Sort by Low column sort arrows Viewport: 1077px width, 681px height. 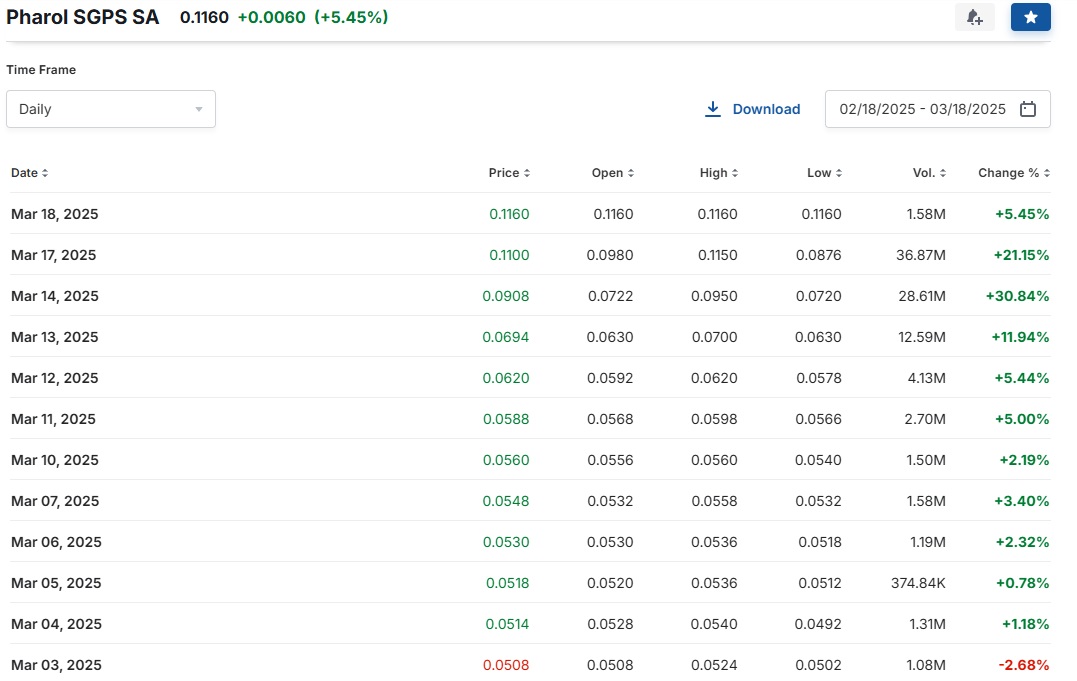(839, 173)
